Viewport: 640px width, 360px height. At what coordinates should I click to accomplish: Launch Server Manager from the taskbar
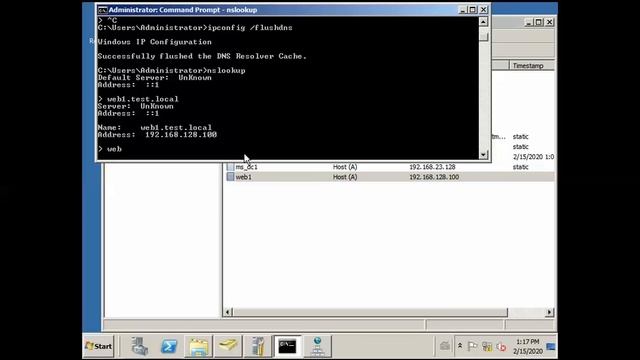(139, 346)
